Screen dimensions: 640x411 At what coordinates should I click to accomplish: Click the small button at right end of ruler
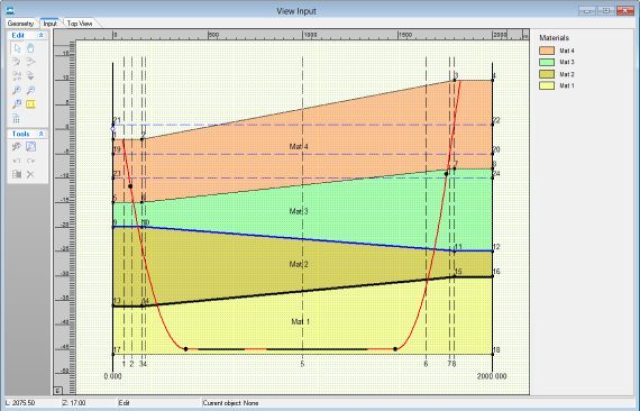[x=526, y=36]
